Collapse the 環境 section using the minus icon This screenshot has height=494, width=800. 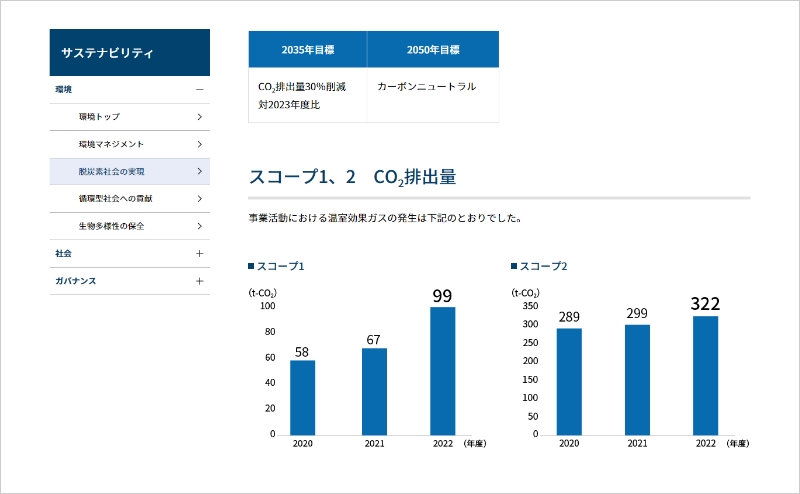click(x=199, y=90)
